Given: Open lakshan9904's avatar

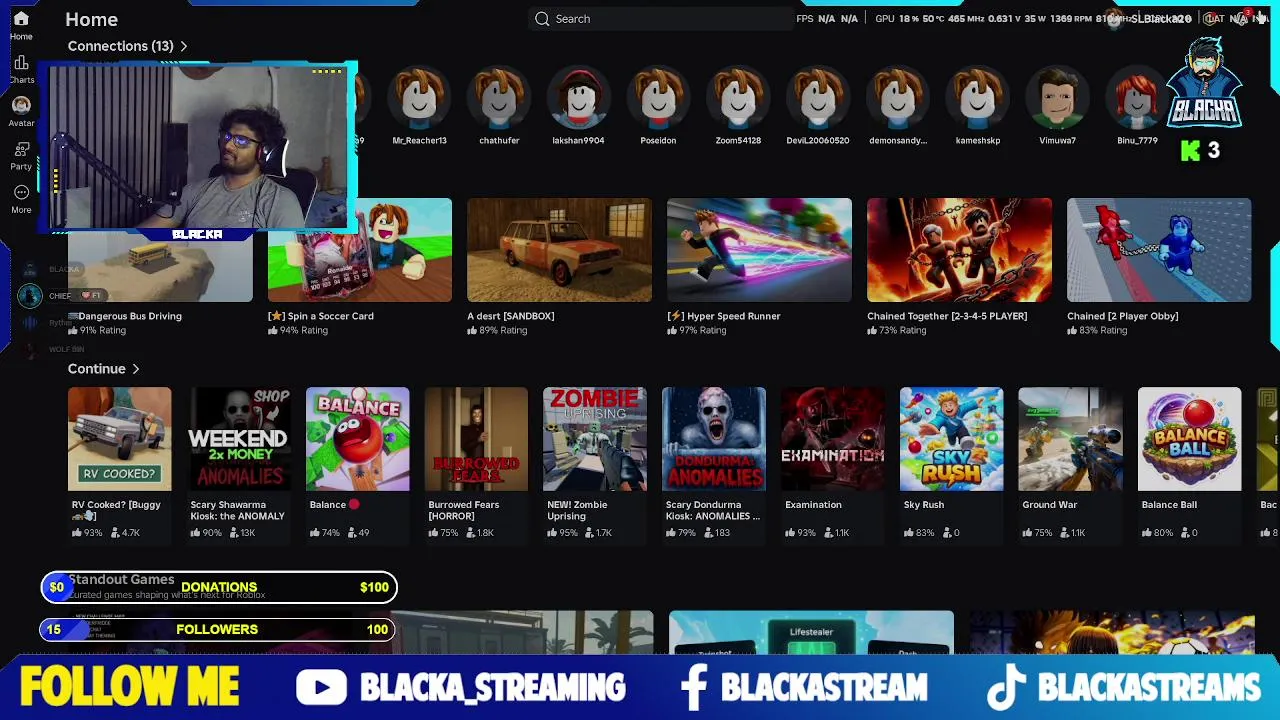Looking at the screenshot, I should coord(578,99).
